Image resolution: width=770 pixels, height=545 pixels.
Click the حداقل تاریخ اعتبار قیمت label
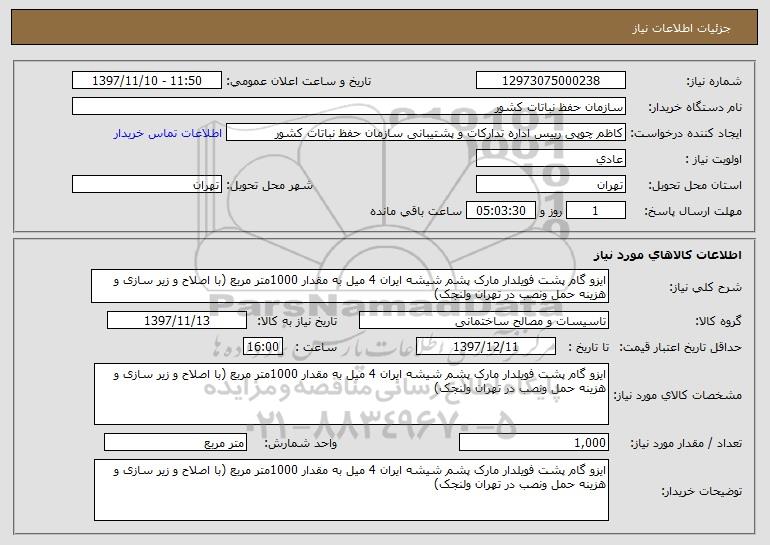(680, 348)
